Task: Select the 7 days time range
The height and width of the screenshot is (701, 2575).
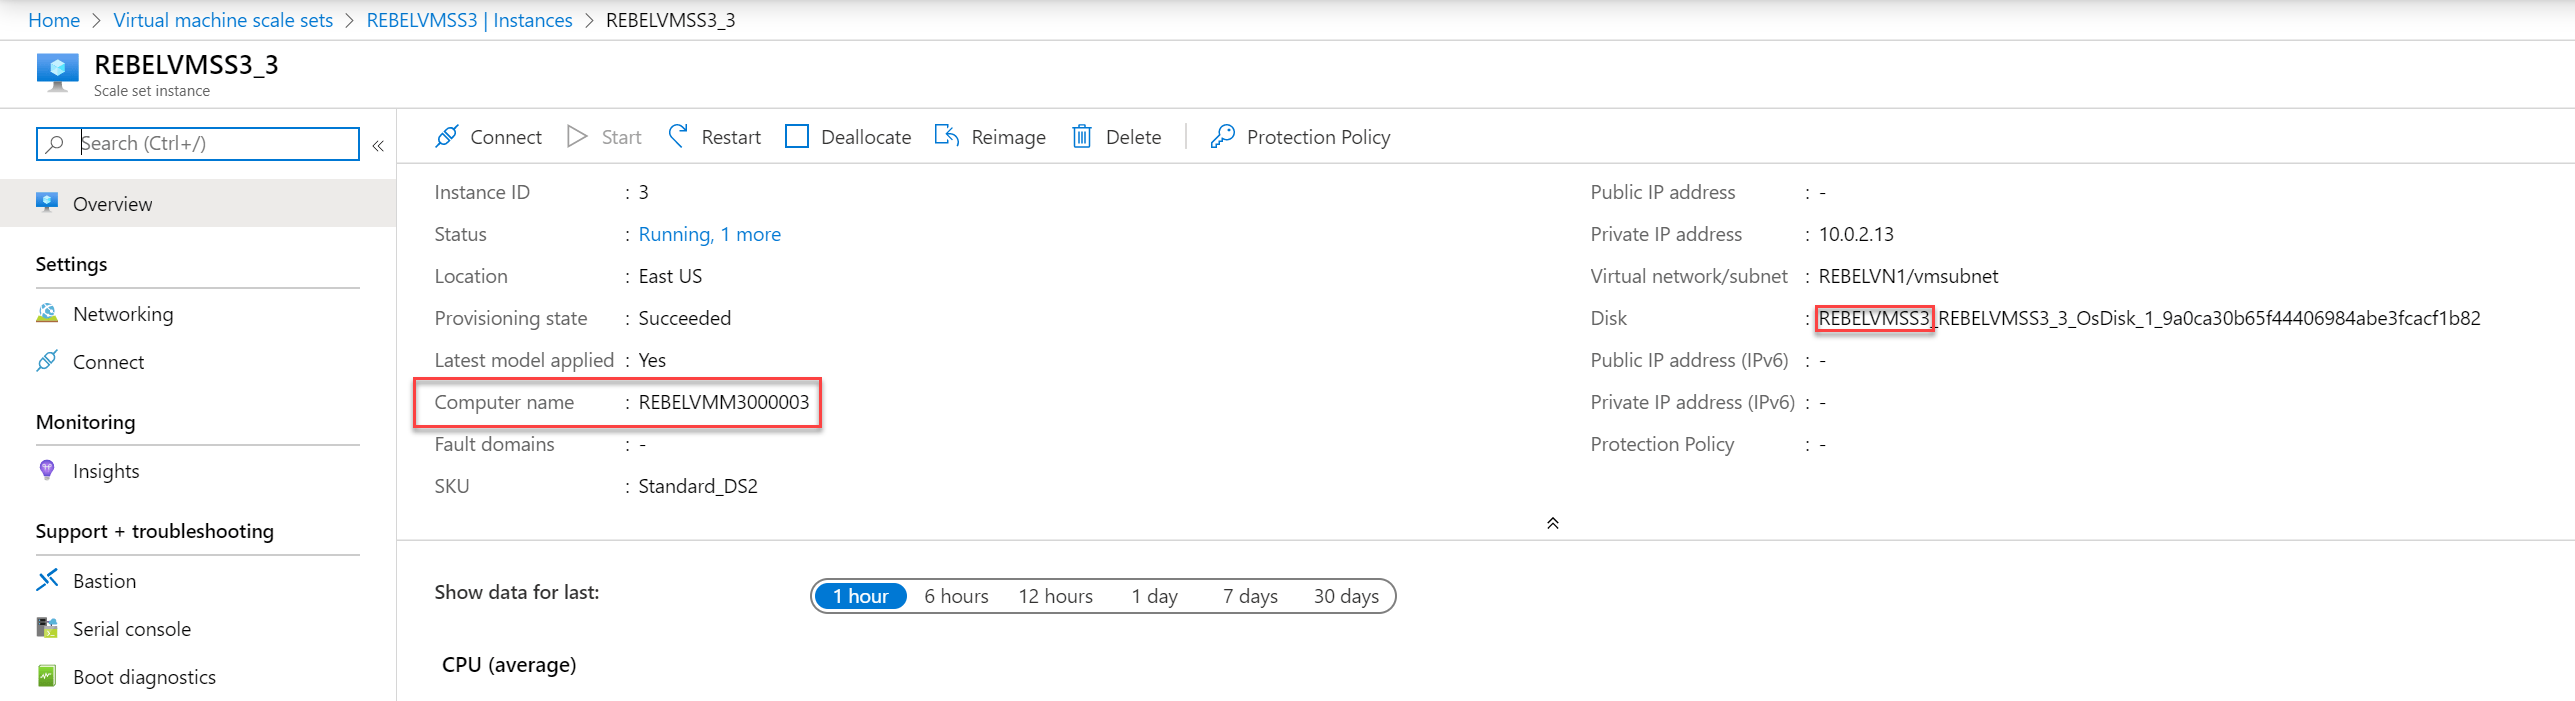Action: pyautogui.click(x=1250, y=596)
